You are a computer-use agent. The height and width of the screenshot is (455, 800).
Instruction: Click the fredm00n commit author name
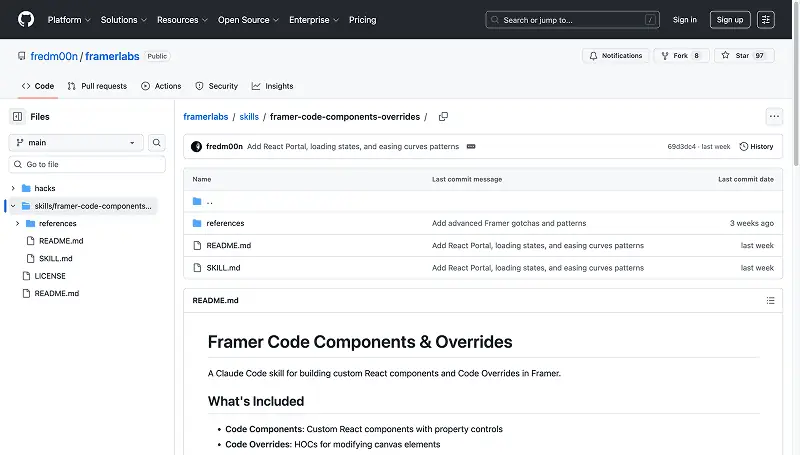tap(224, 146)
